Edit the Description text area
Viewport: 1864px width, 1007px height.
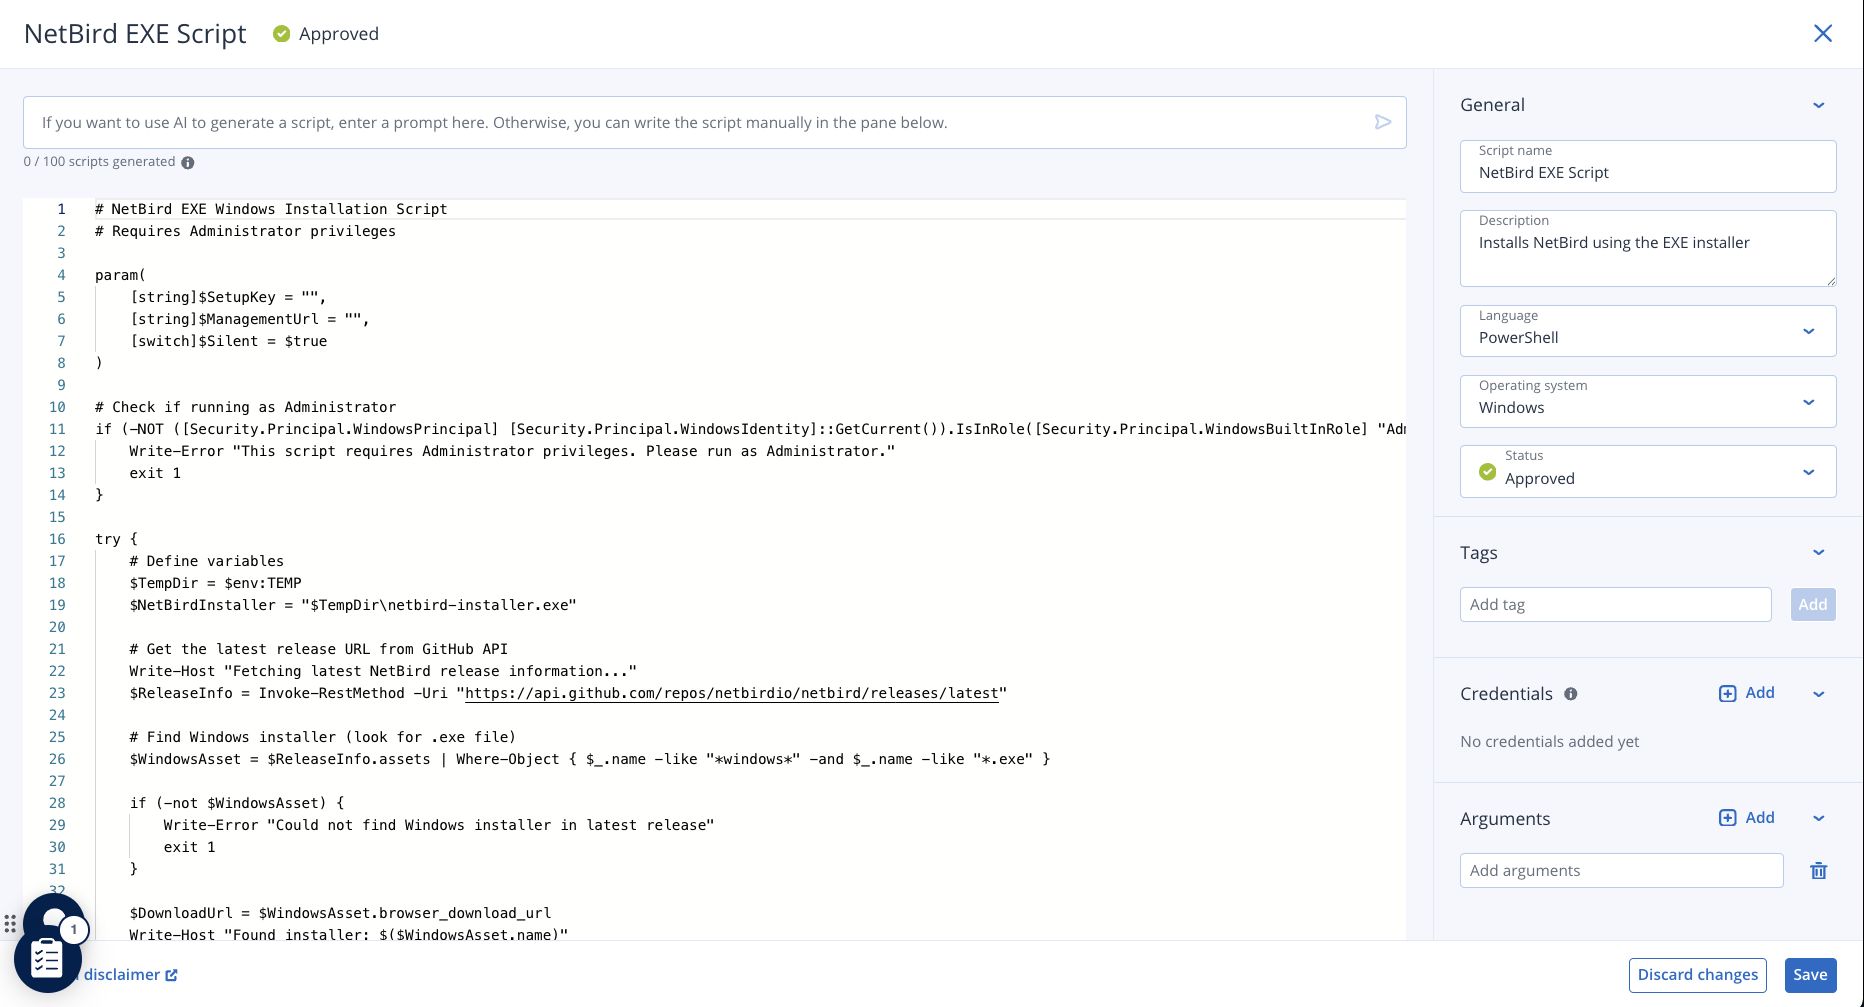(1648, 248)
